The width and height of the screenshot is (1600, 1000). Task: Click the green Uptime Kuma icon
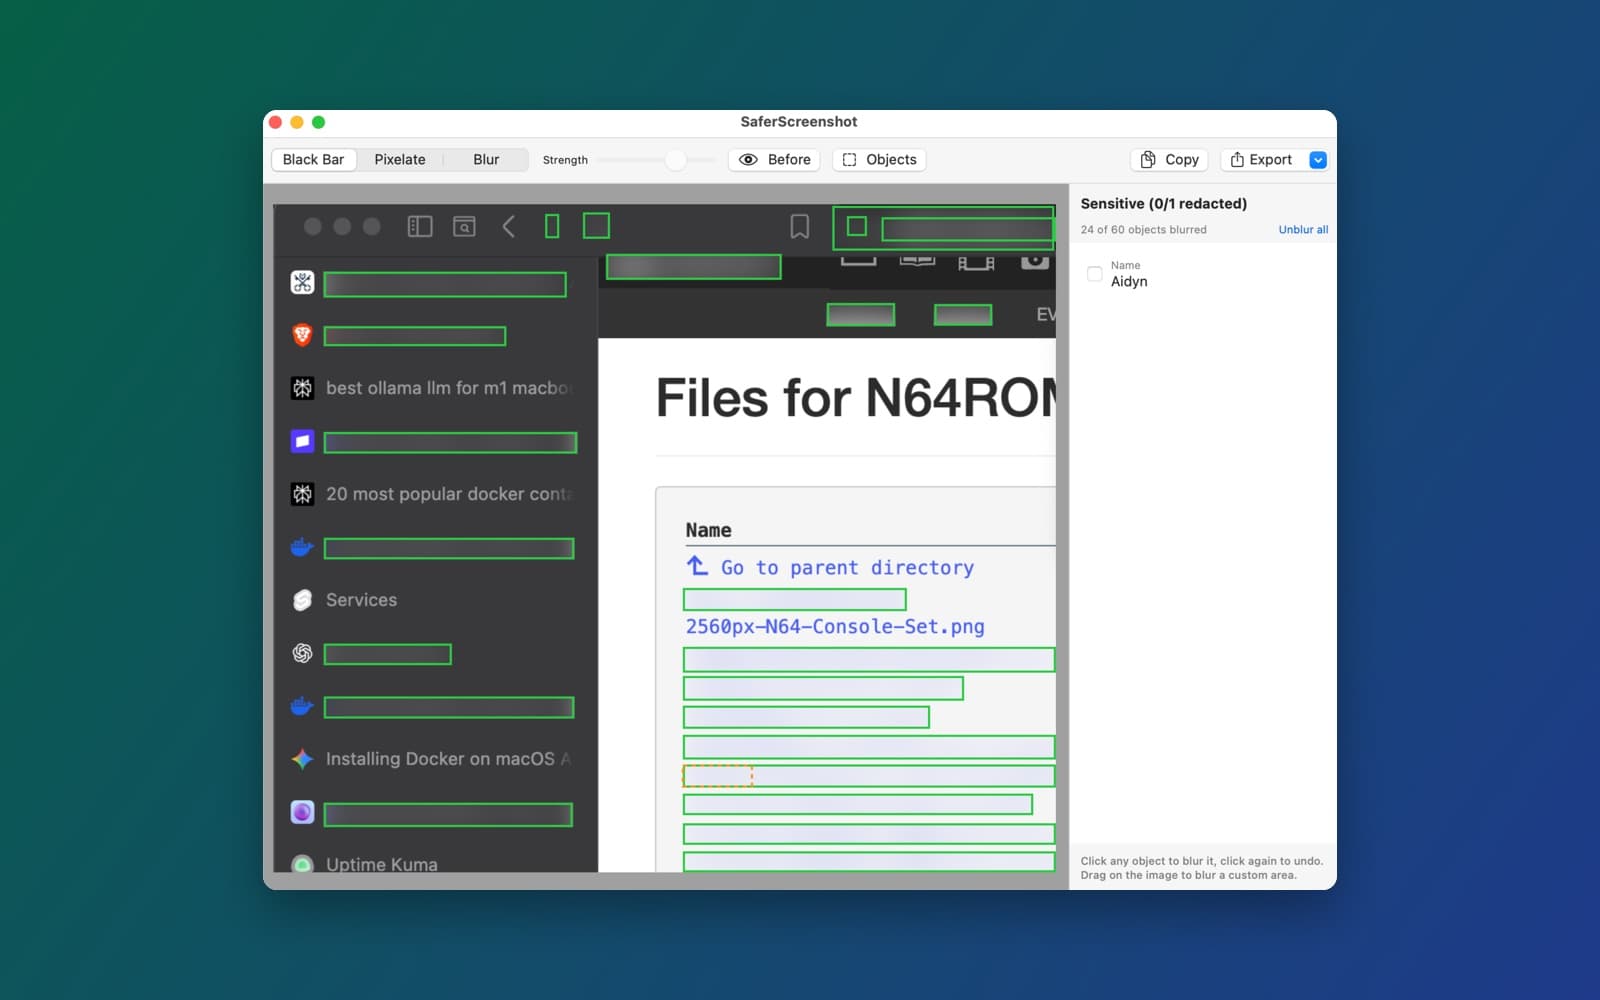pos(302,864)
